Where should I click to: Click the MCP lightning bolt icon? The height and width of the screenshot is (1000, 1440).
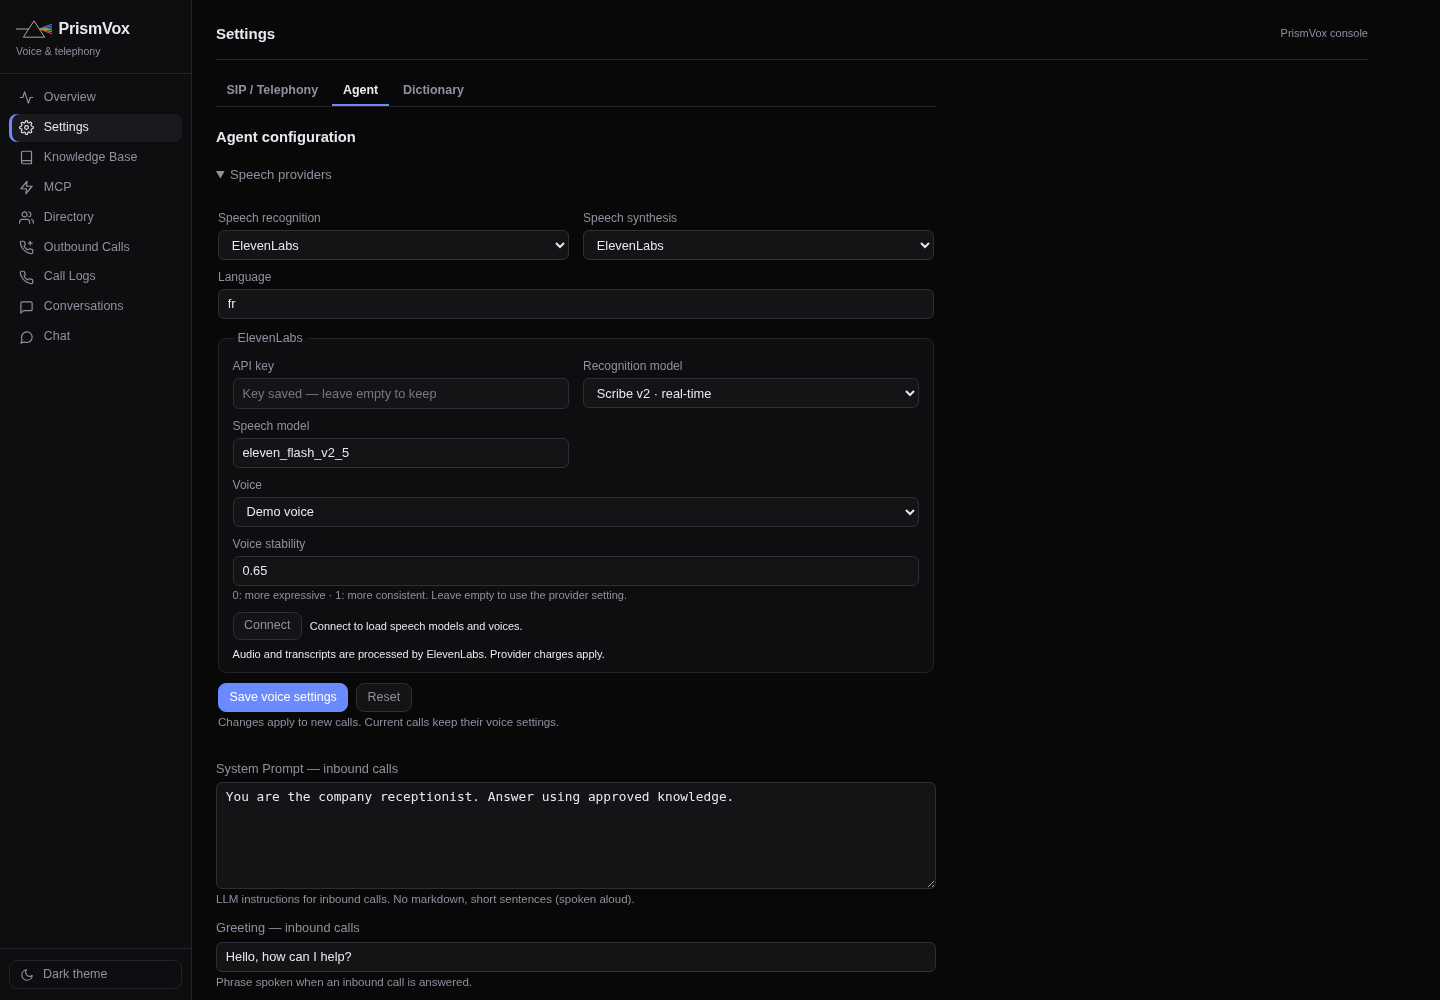pos(27,187)
